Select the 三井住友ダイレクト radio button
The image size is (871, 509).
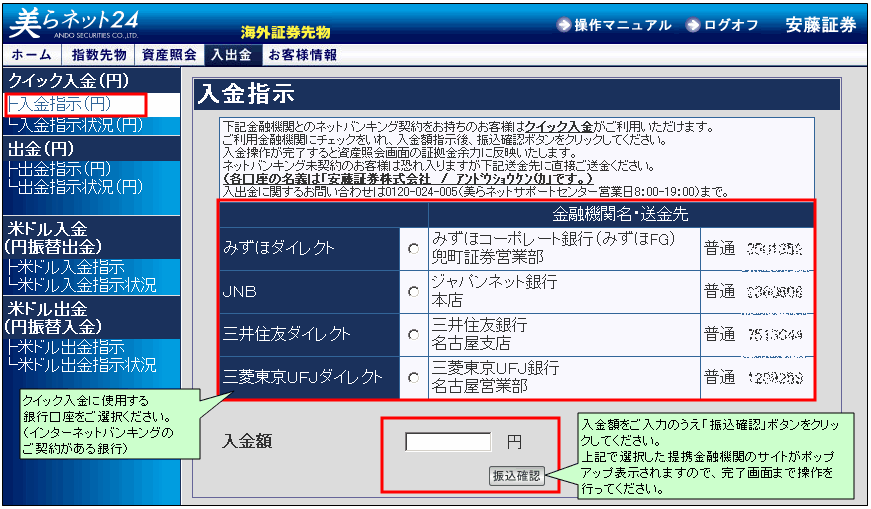coord(413,335)
